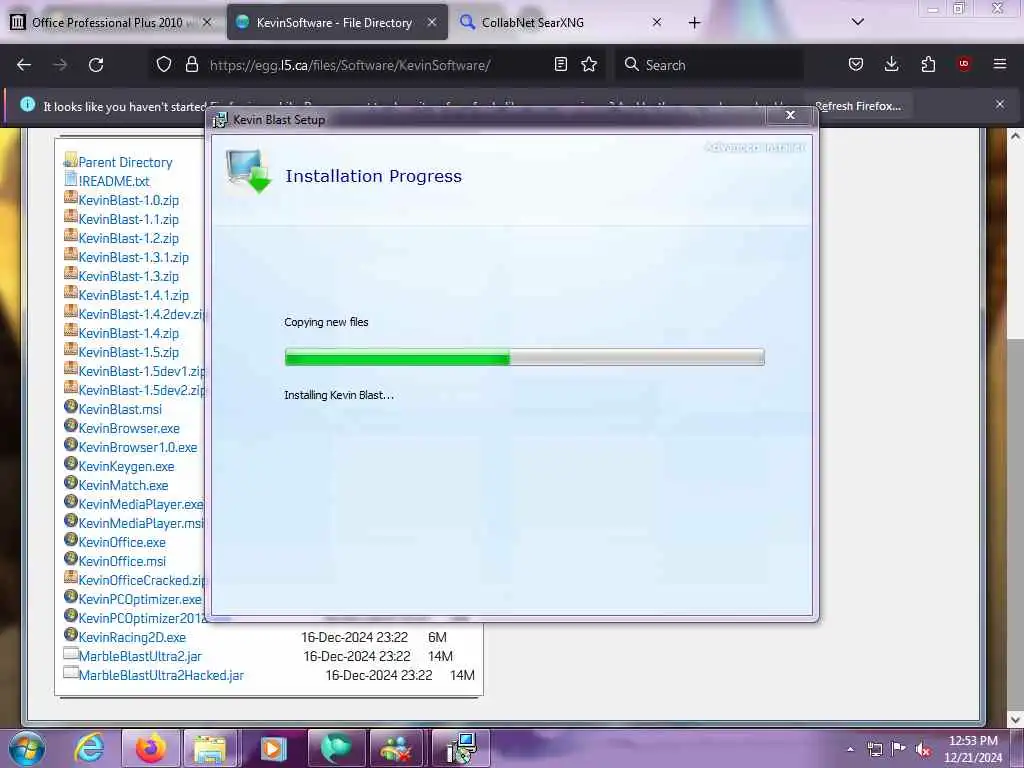The image size is (1024, 768).
Task: Click the Action Center flag tray icon
Action: (899, 749)
